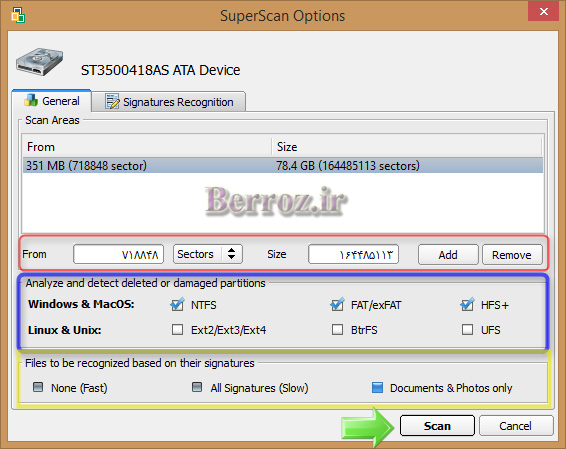Select Documents & Photos only option
This screenshot has height=449, width=566.
point(377,388)
